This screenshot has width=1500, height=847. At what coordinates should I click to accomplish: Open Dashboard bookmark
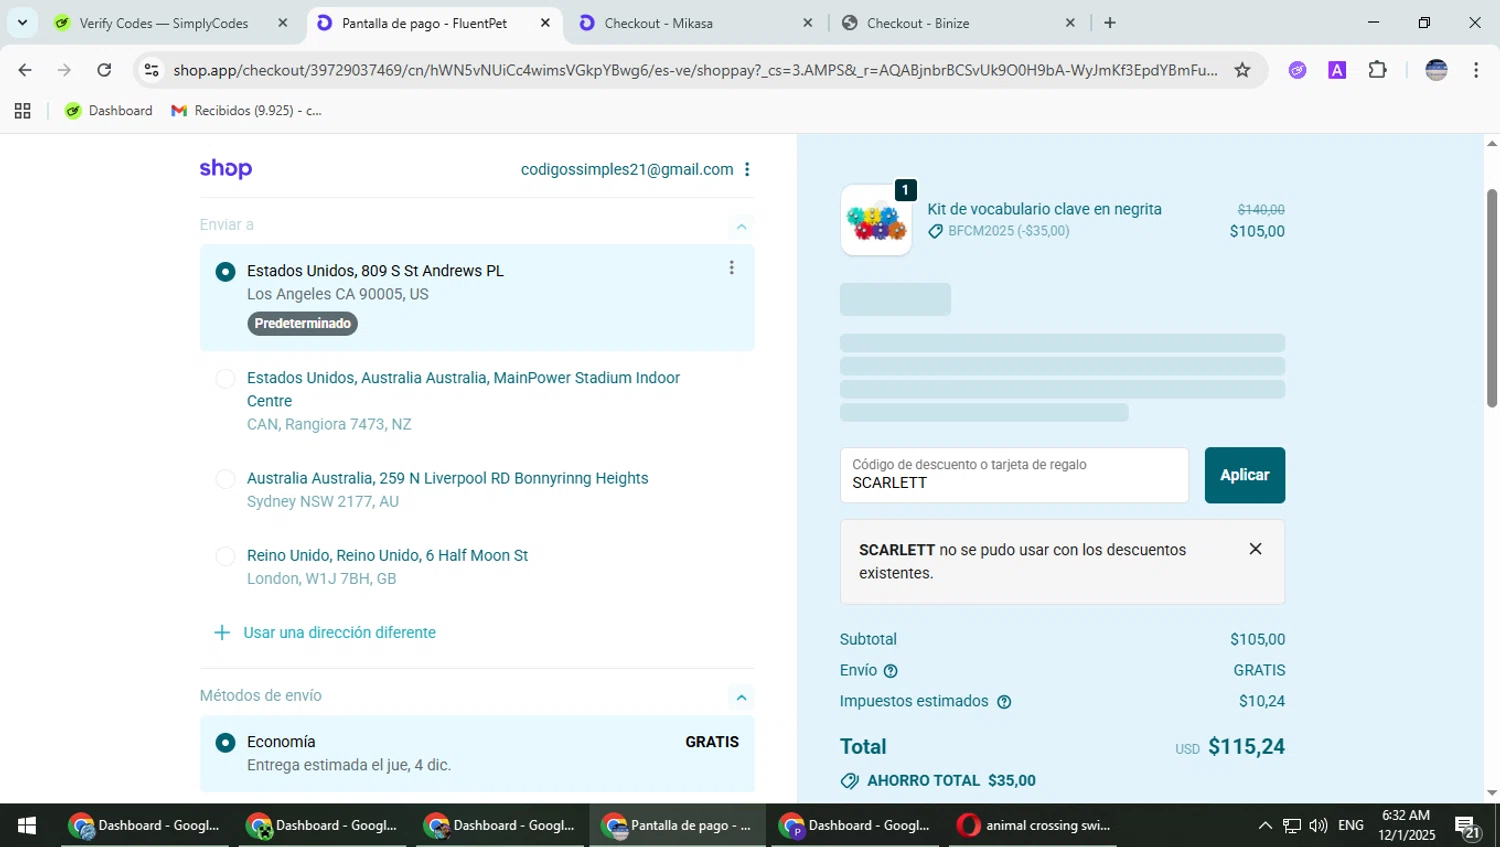tap(109, 111)
